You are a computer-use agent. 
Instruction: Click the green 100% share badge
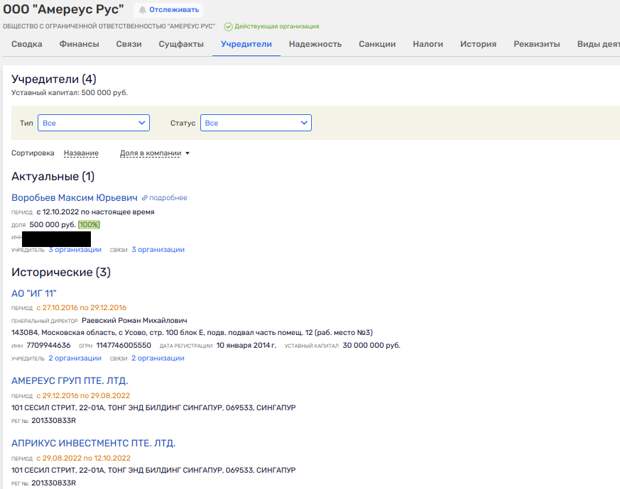[x=89, y=225]
